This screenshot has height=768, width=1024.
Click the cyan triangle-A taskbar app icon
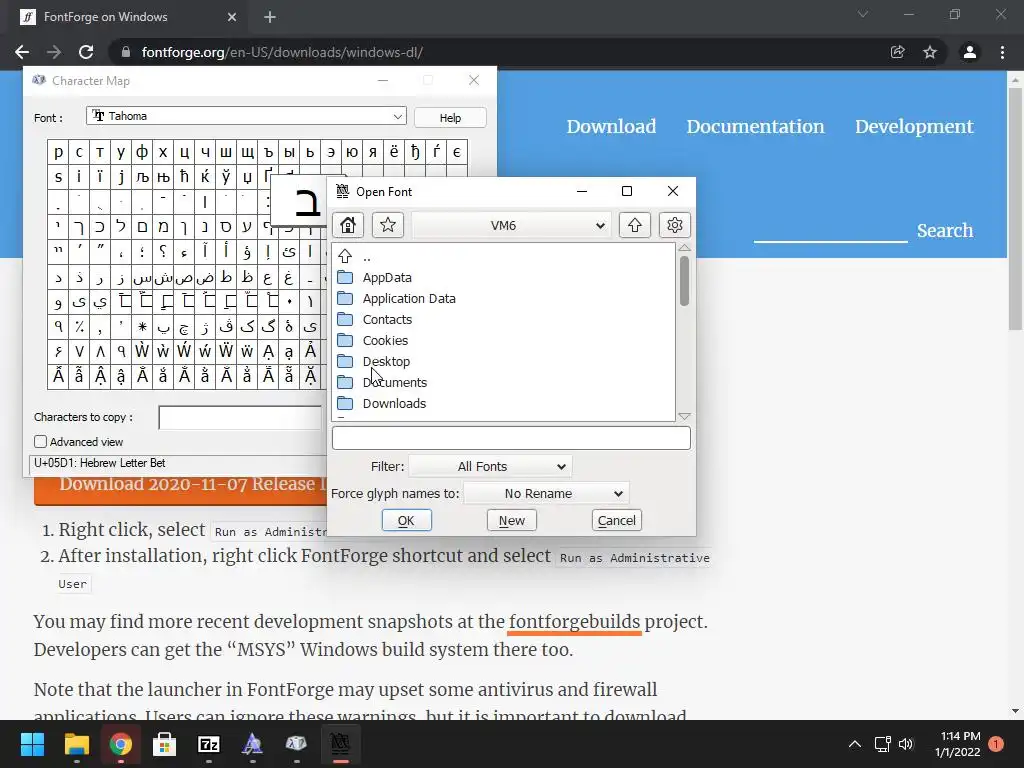tap(253, 744)
